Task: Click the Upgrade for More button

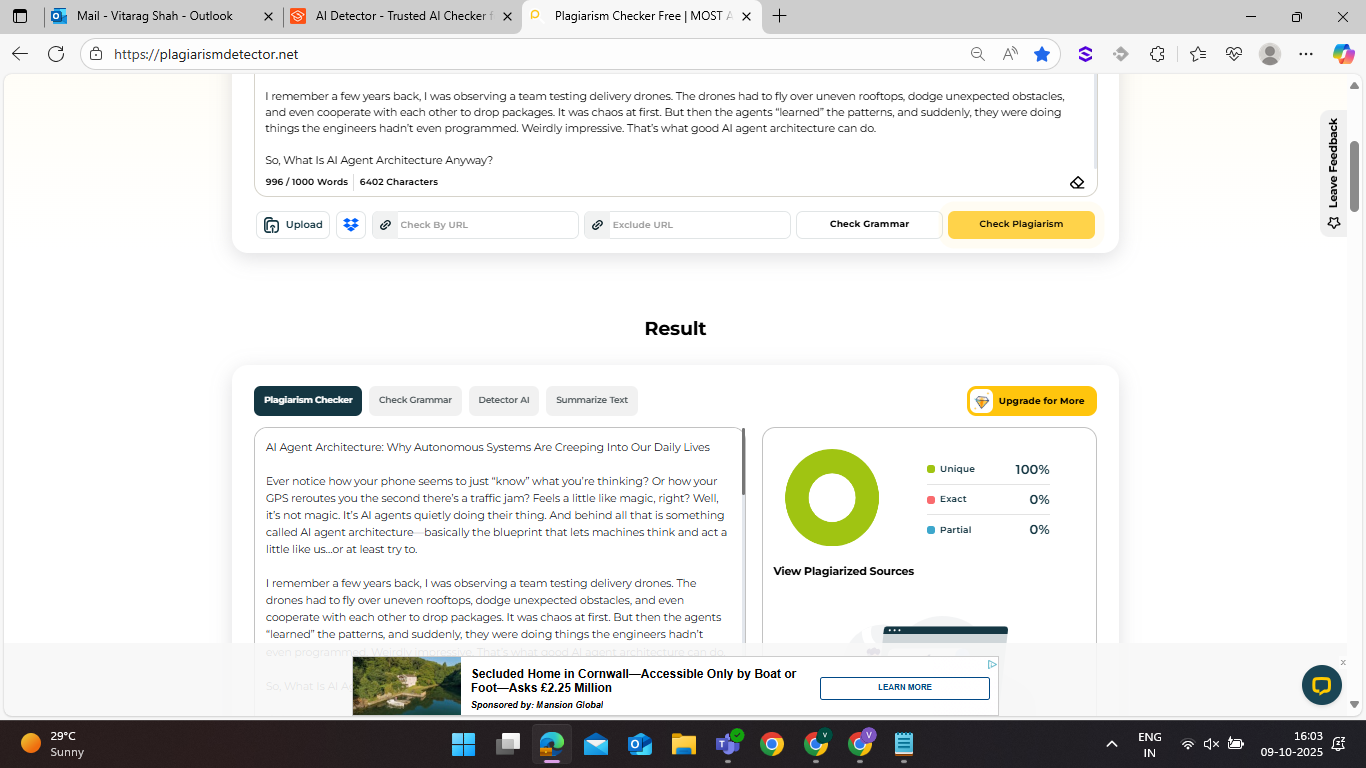Action: pos(1032,401)
